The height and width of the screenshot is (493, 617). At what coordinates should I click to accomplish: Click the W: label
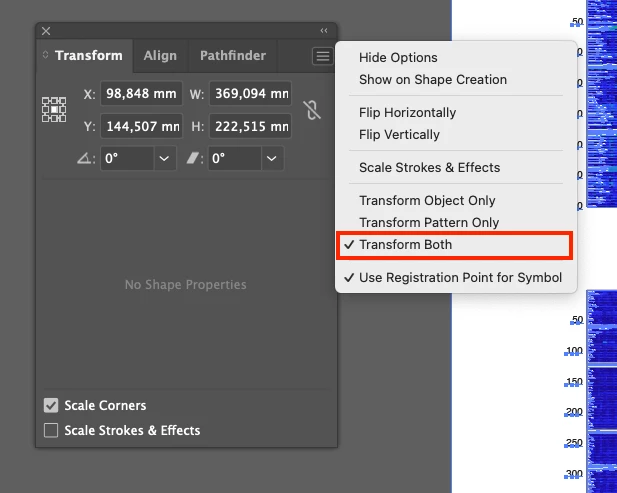pos(197,94)
